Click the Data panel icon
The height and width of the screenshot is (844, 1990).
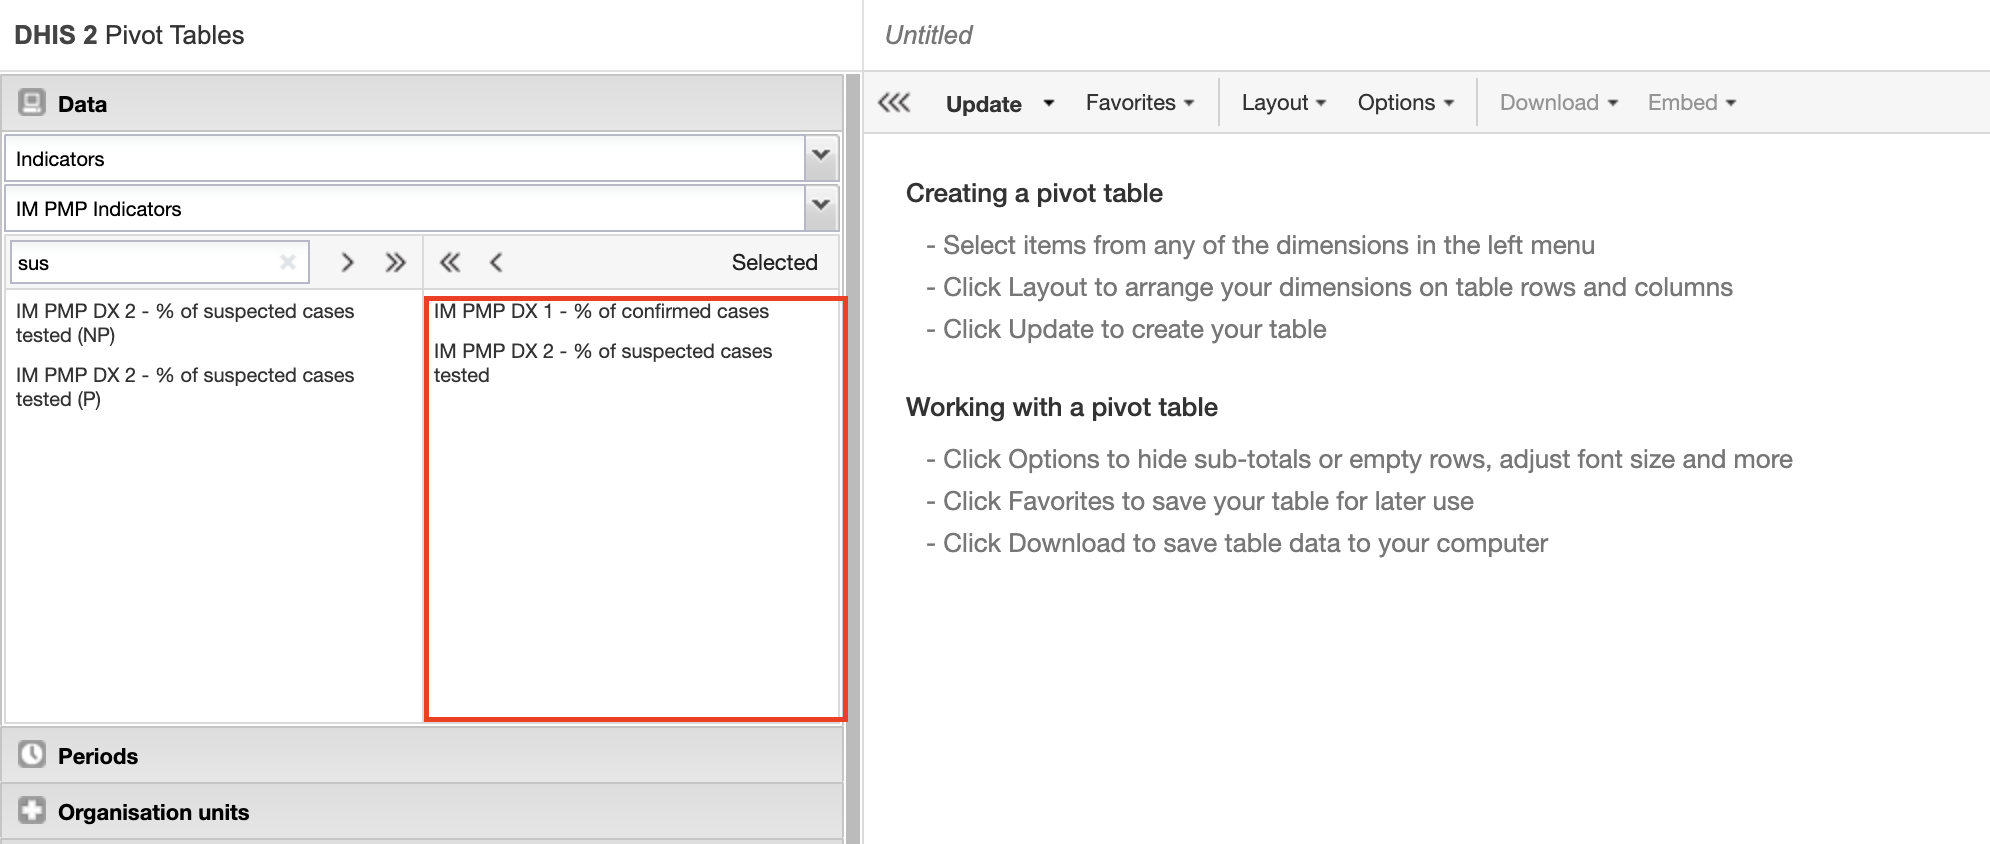pyautogui.click(x=32, y=102)
